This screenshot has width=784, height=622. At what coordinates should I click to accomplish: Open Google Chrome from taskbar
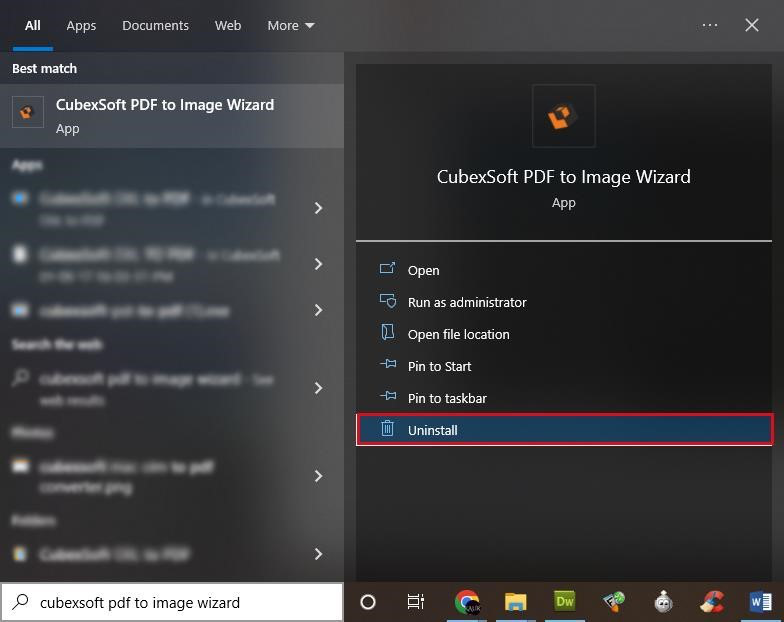pyautogui.click(x=467, y=602)
